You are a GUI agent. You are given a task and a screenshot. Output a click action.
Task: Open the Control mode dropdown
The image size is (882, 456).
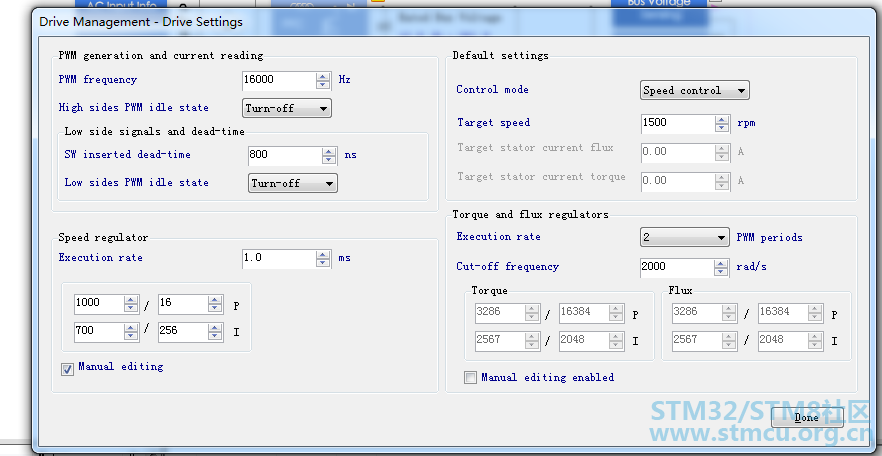click(x=695, y=91)
